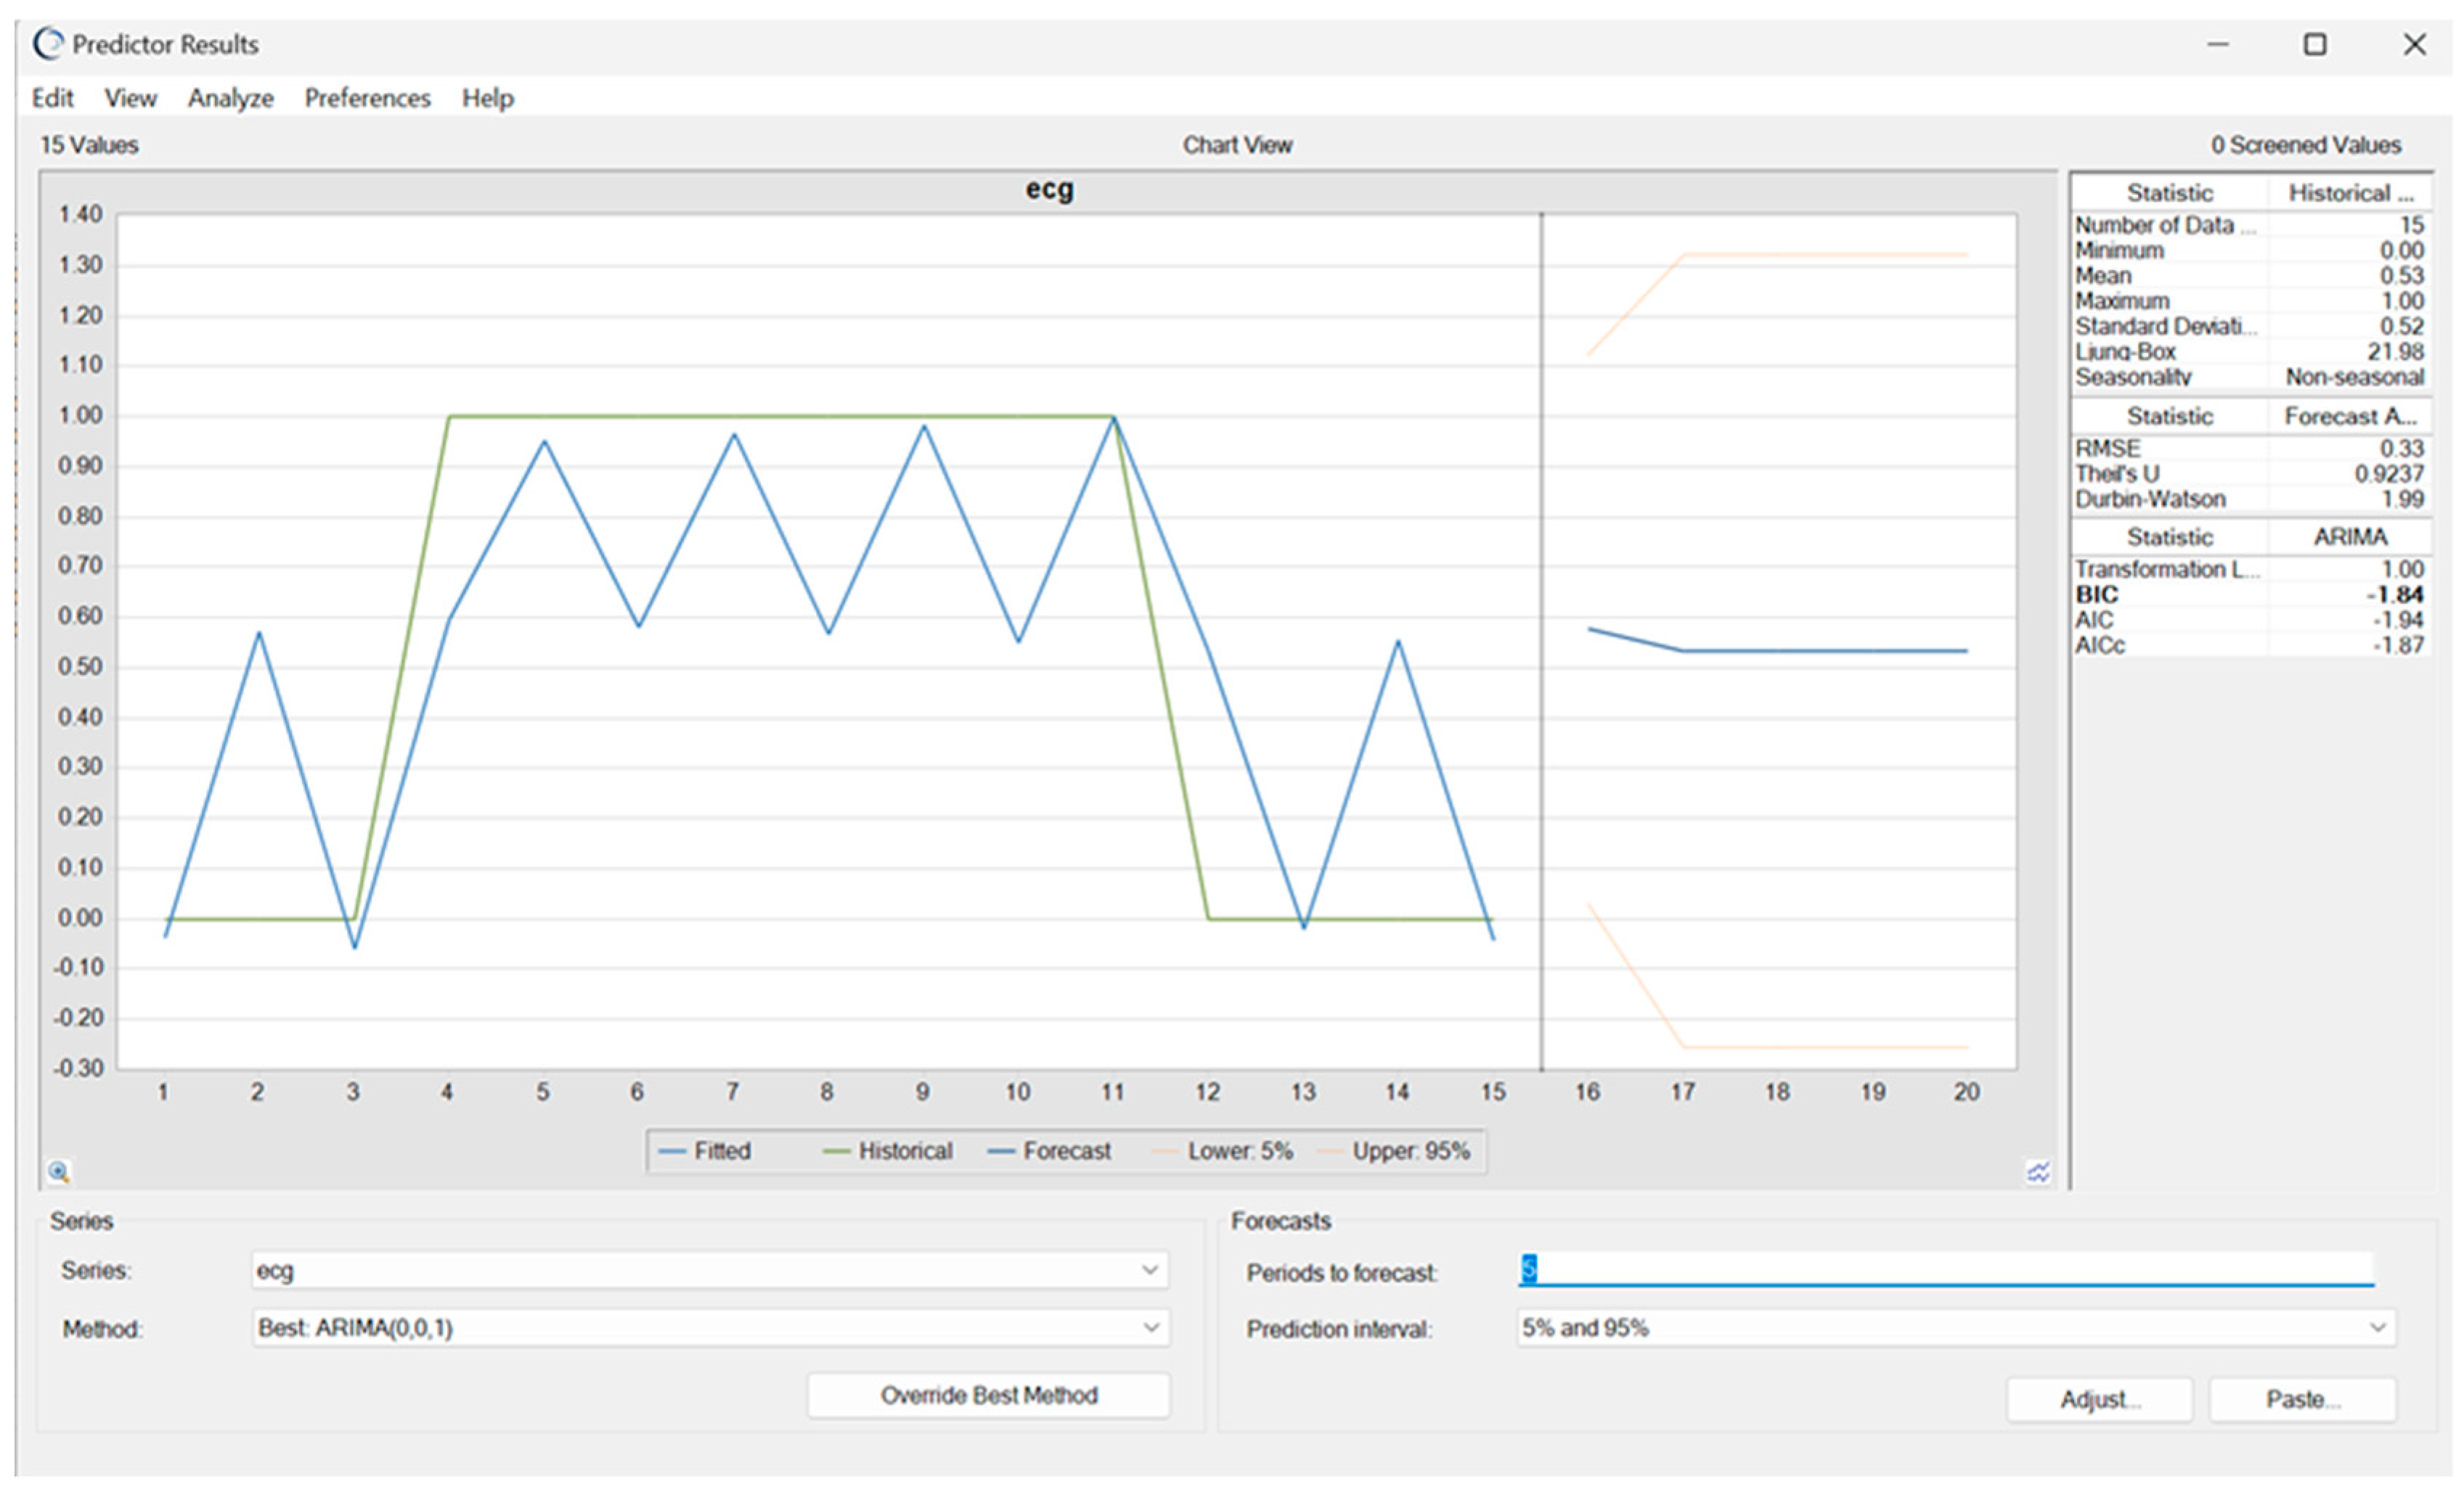This screenshot has width=2464, height=1490.
Task: Open the Method dropdown with ARIMA(0,0,1)
Action: [x=1149, y=1328]
